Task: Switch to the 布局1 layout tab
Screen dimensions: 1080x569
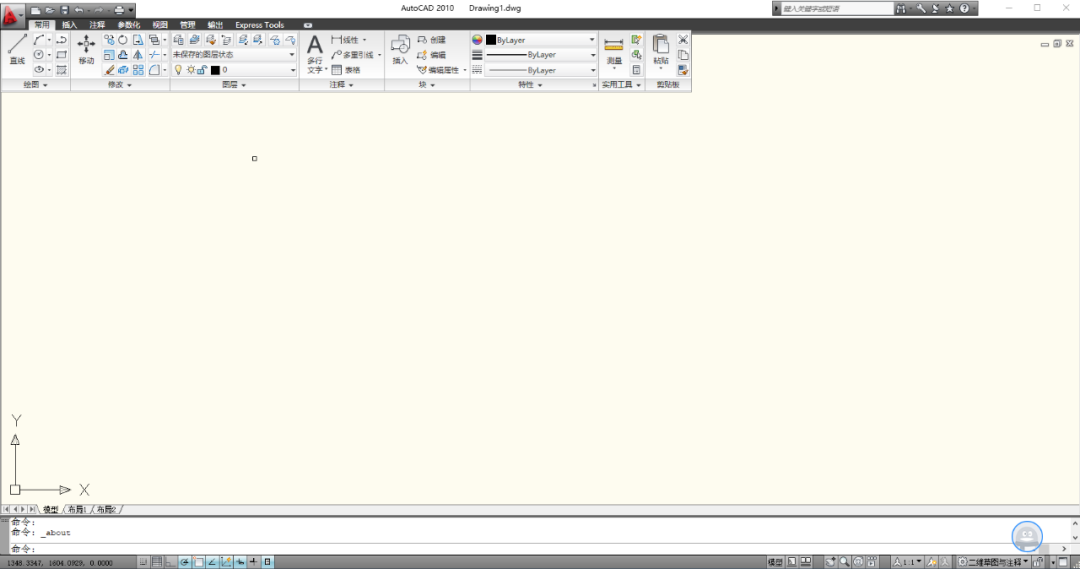Action: 76,510
